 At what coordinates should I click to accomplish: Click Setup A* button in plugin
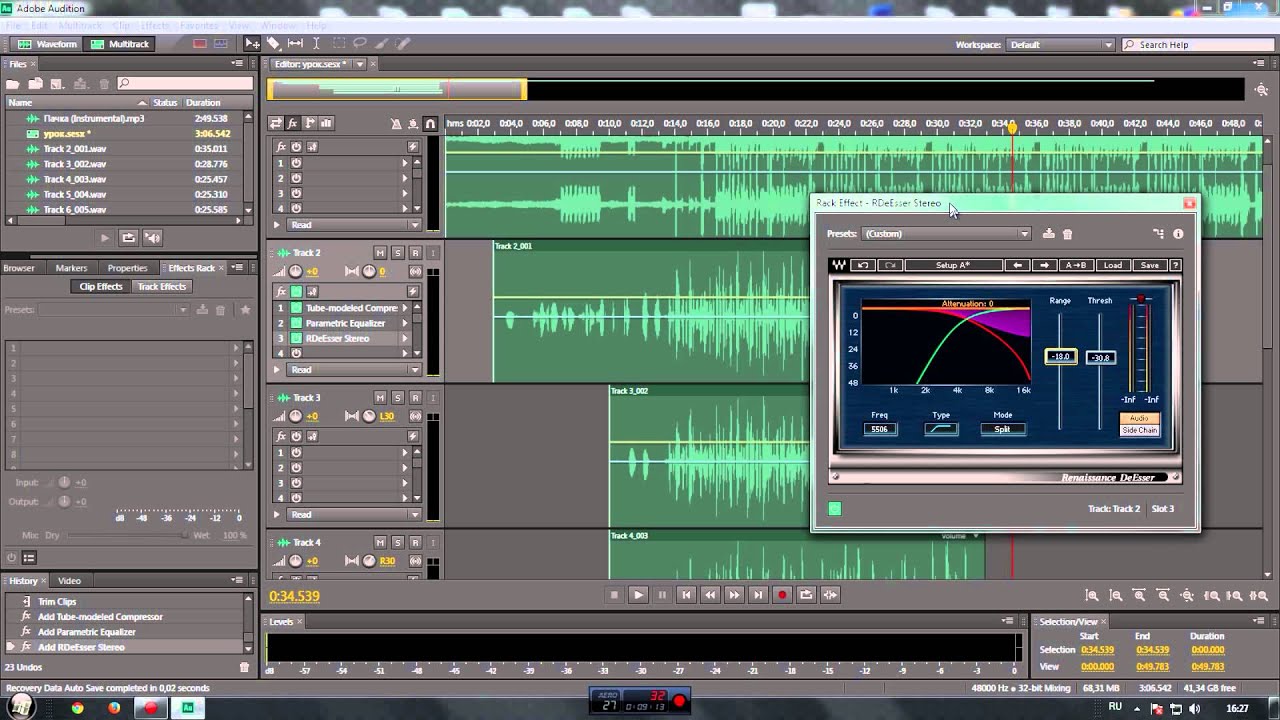coord(952,265)
